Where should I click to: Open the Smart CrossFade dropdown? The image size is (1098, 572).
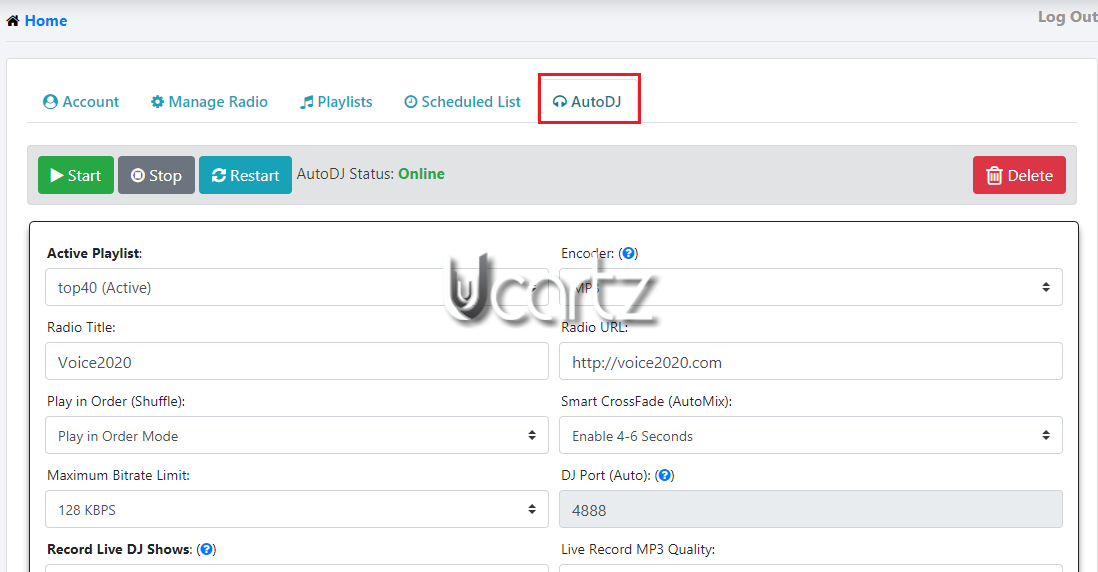click(811, 435)
